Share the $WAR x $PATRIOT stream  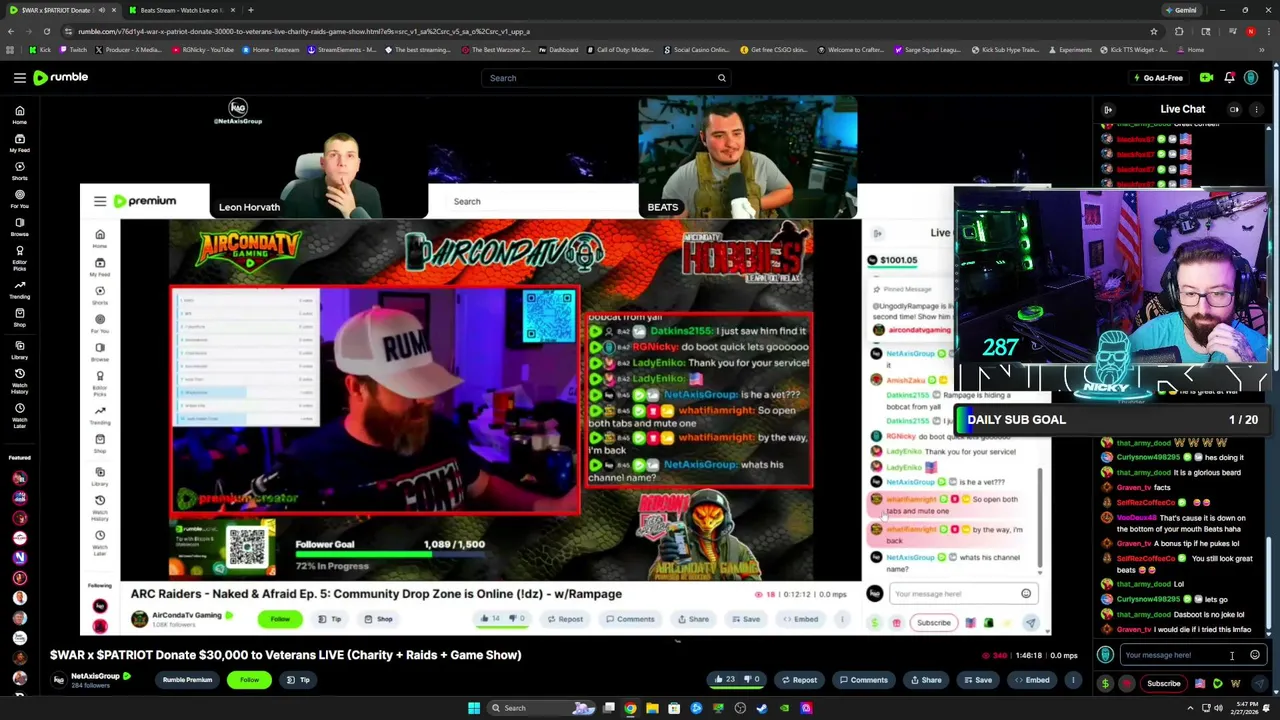click(x=925, y=680)
